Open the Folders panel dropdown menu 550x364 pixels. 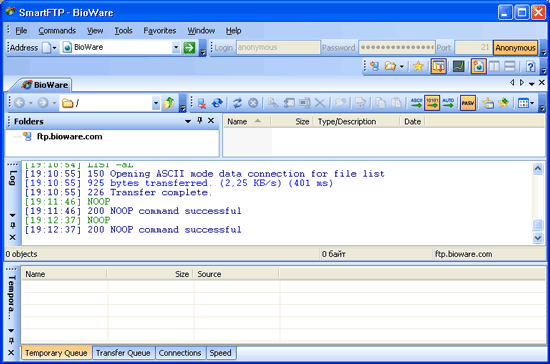point(188,121)
